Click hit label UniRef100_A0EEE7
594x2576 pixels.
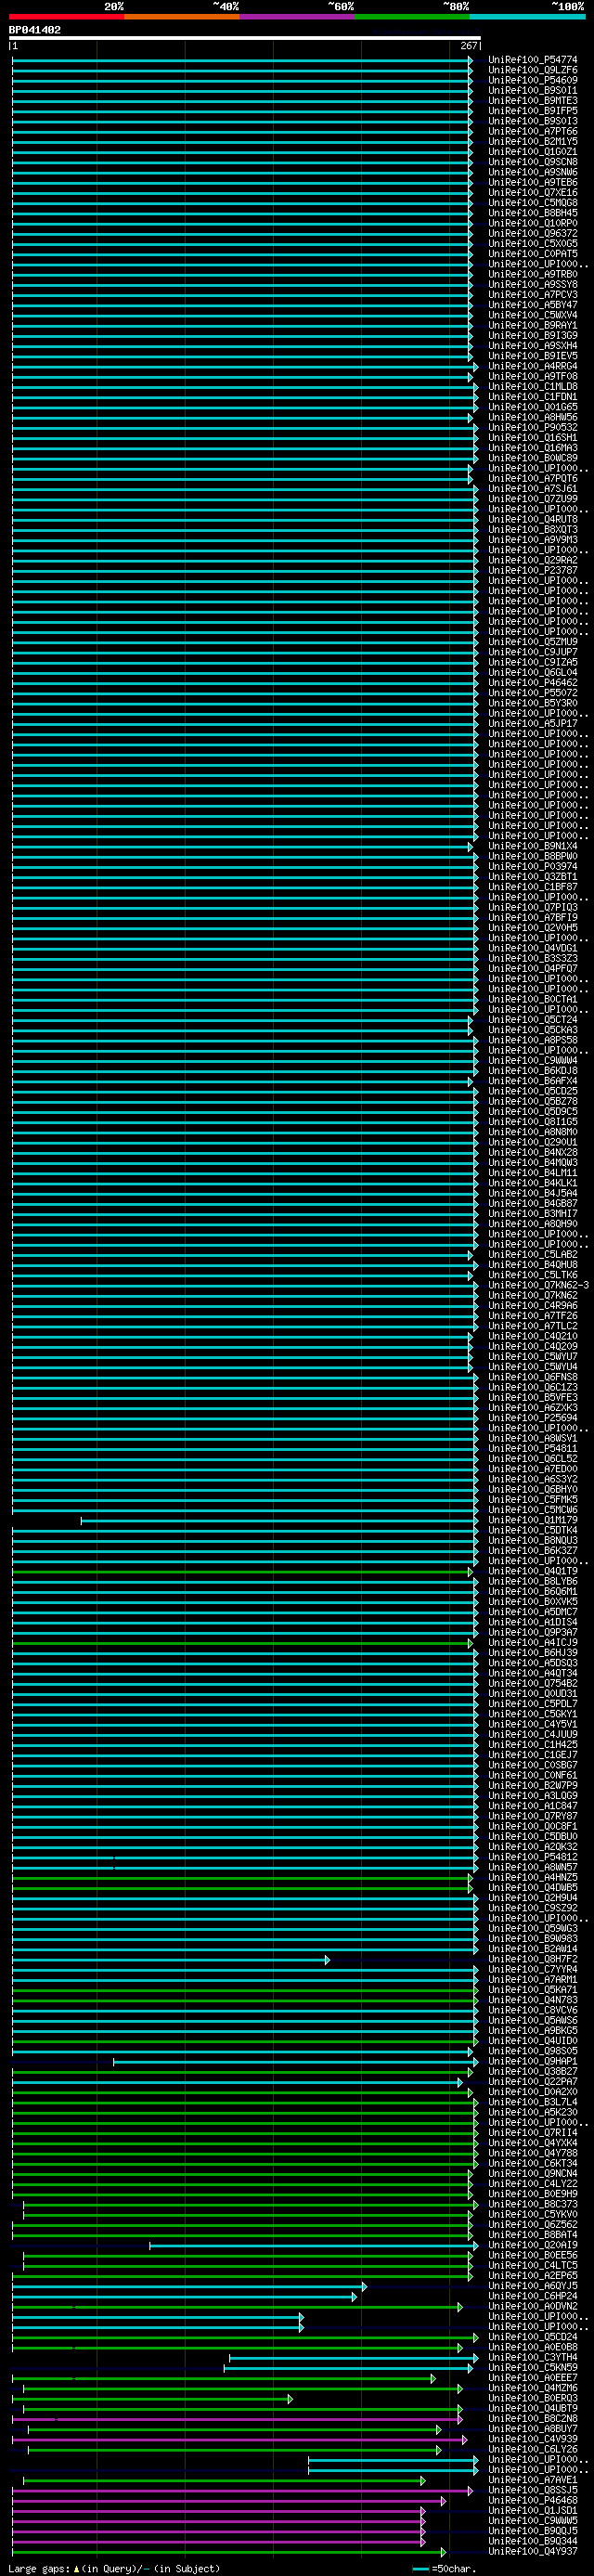[533, 2377]
